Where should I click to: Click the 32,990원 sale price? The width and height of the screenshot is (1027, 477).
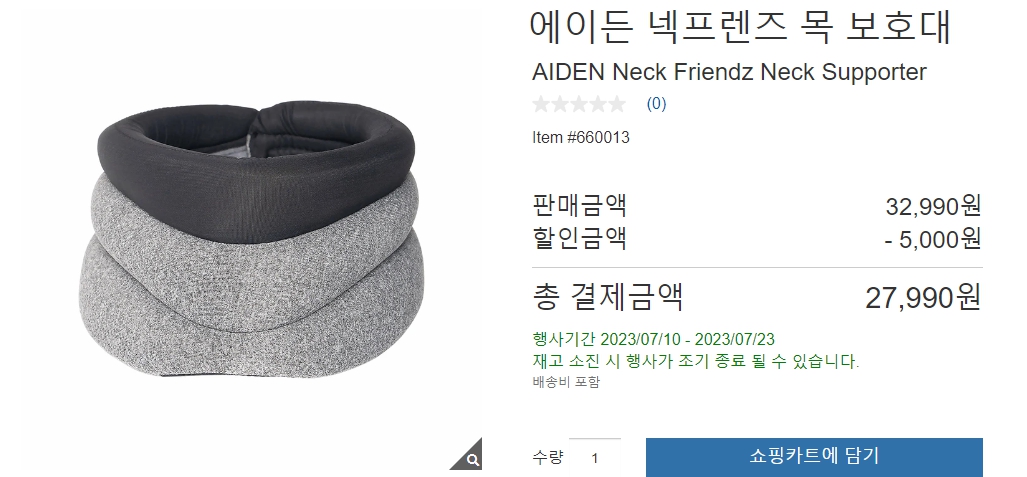pyautogui.click(x=933, y=206)
